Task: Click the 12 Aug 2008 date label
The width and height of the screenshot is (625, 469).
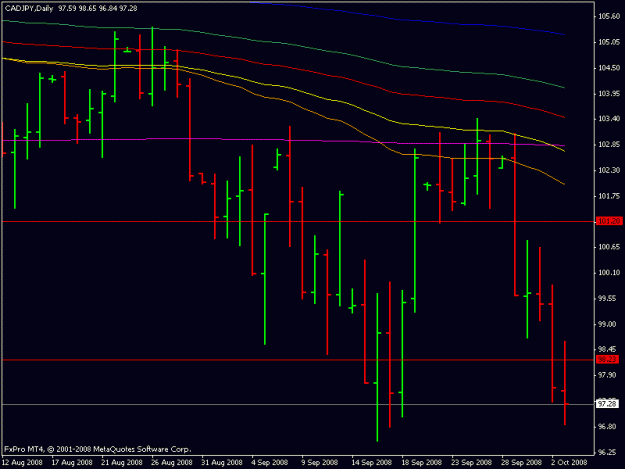Action: 22,463
